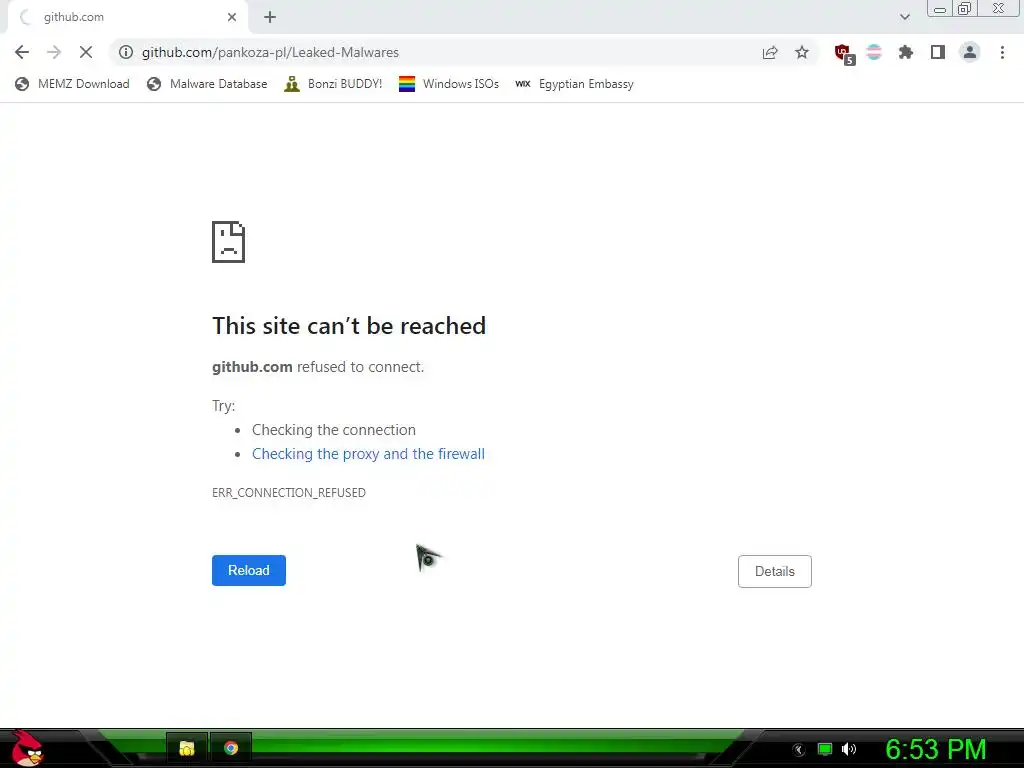Open the Extensions puzzle menu
The width and height of the screenshot is (1024, 768).
(906, 52)
